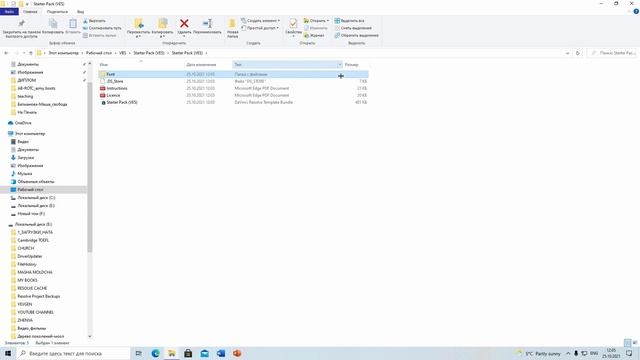Show hidden system tray icons chevron
The height and width of the screenshot is (360, 640).
coord(568,353)
